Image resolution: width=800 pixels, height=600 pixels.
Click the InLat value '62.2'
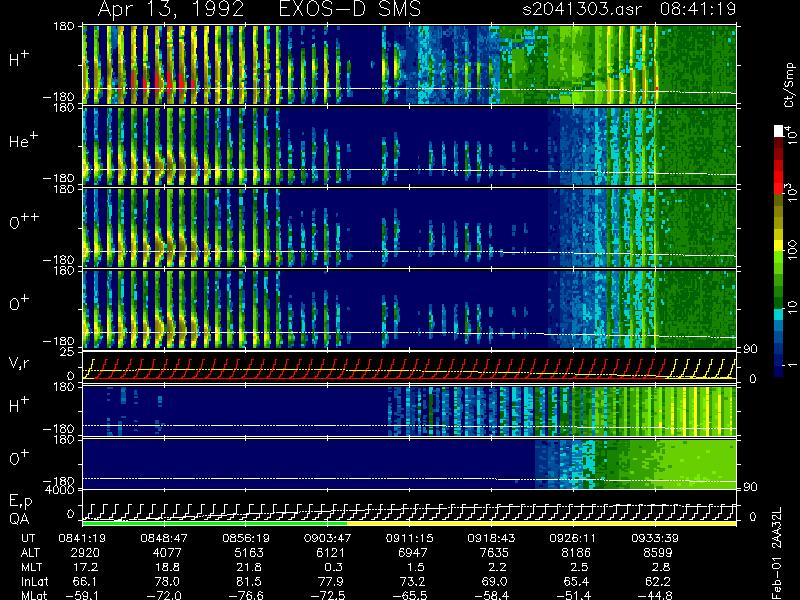[658, 581]
